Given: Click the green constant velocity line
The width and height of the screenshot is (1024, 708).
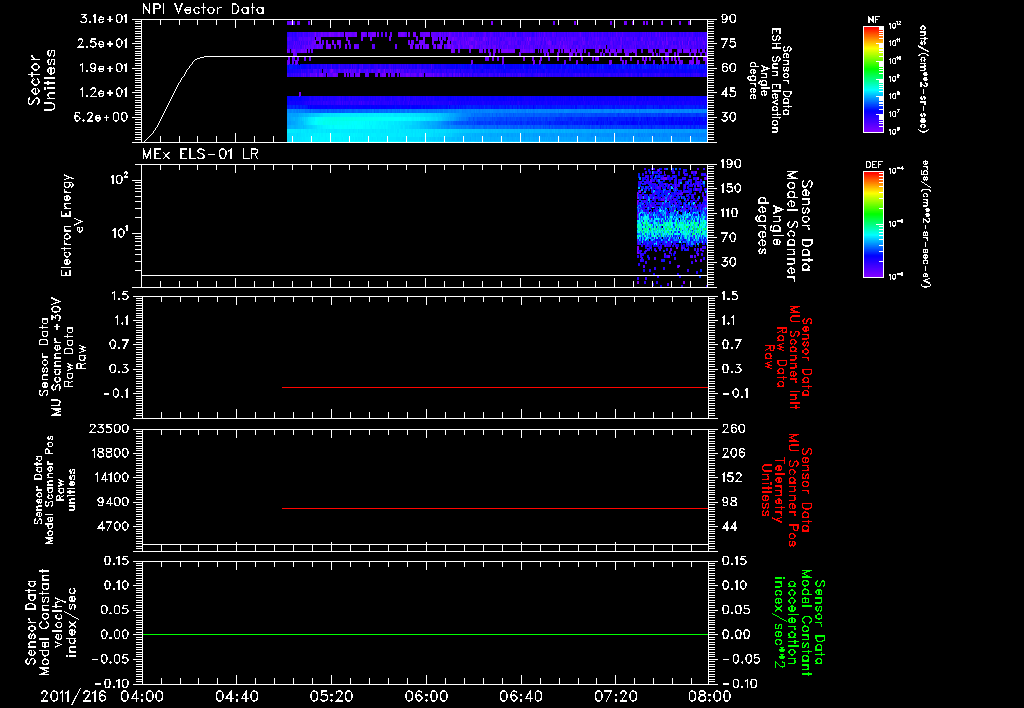Looking at the screenshot, I should [424, 634].
